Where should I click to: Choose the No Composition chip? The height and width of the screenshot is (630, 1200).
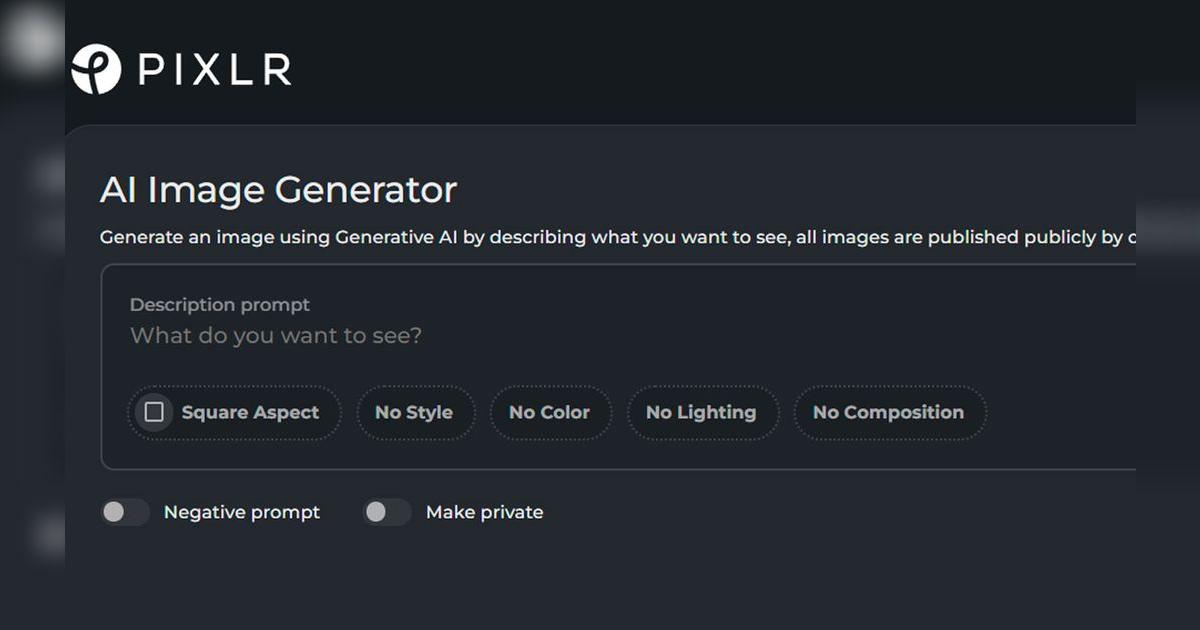888,412
